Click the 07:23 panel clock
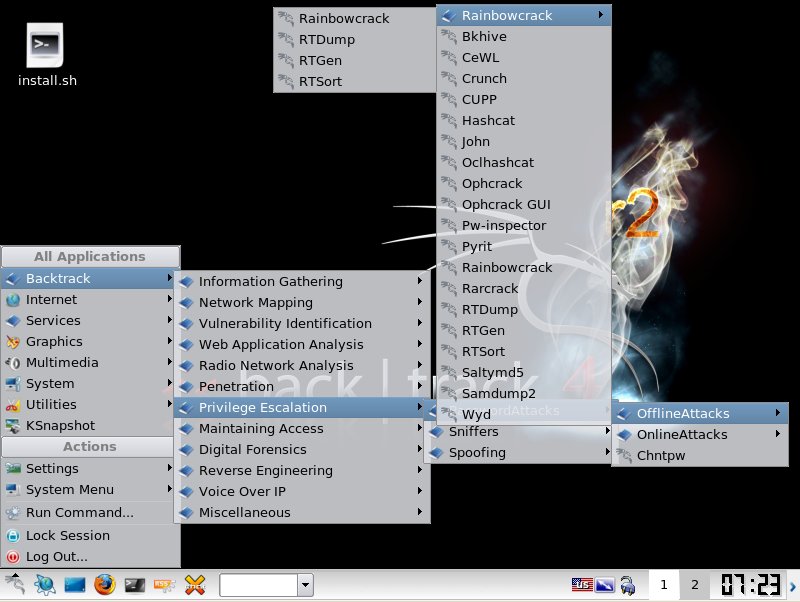 pos(750,585)
